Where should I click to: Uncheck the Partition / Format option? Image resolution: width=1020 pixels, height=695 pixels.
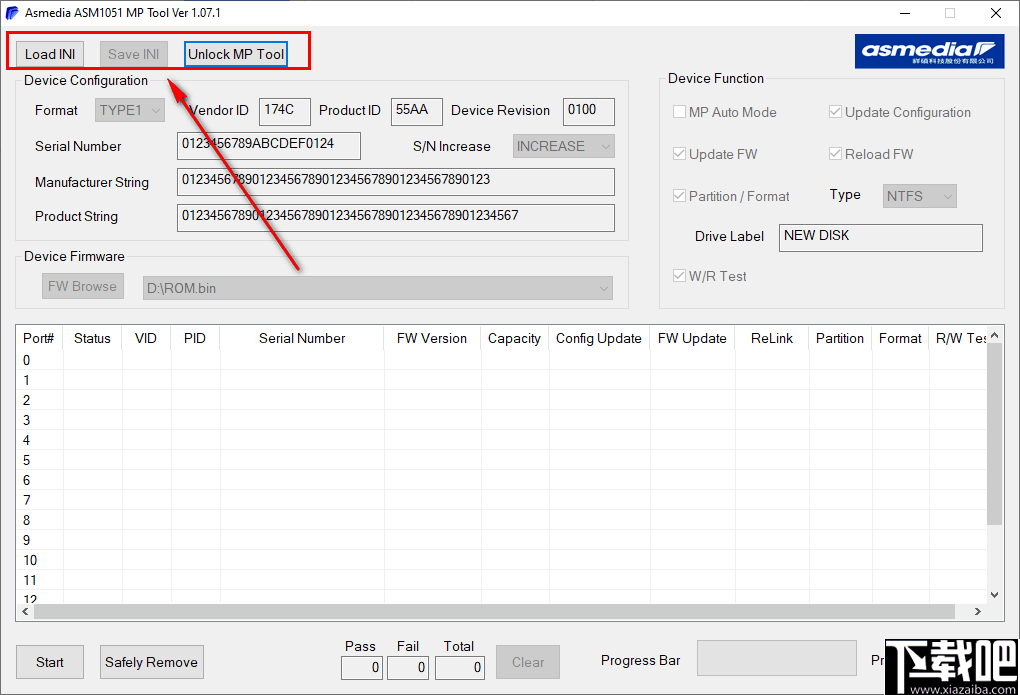tap(679, 196)
